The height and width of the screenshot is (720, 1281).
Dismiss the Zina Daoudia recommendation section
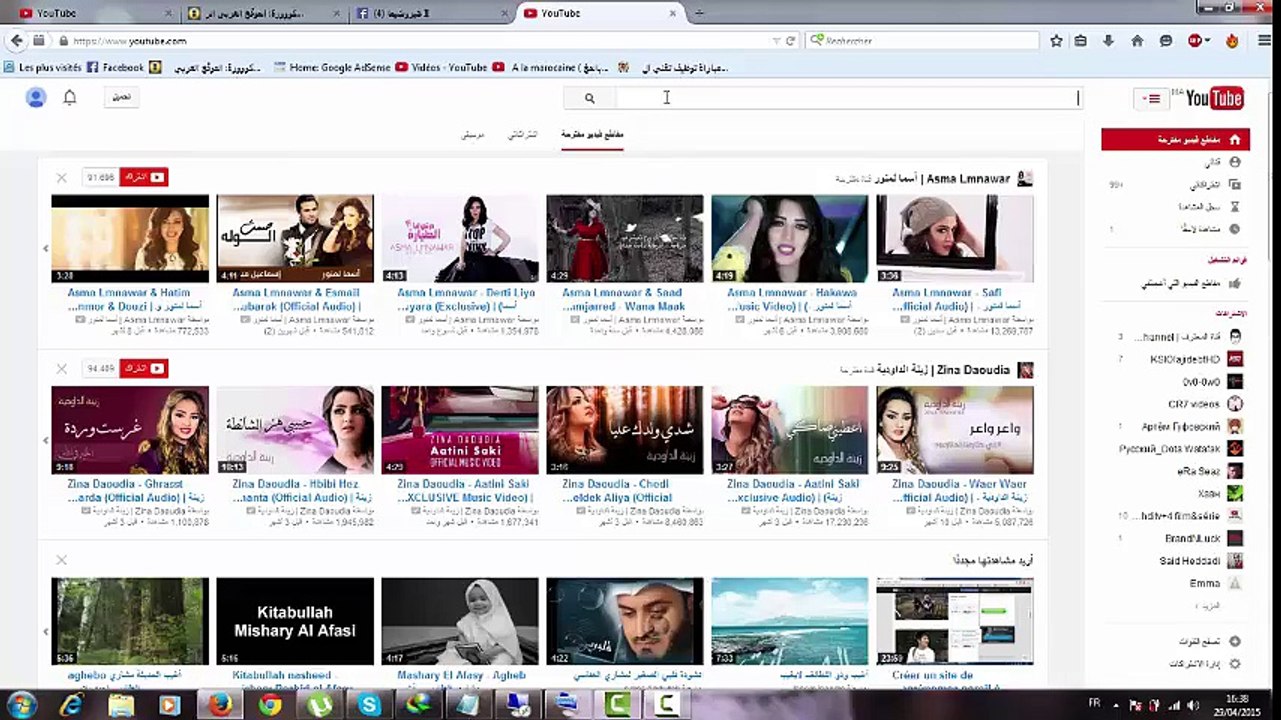tap(61, 369)
